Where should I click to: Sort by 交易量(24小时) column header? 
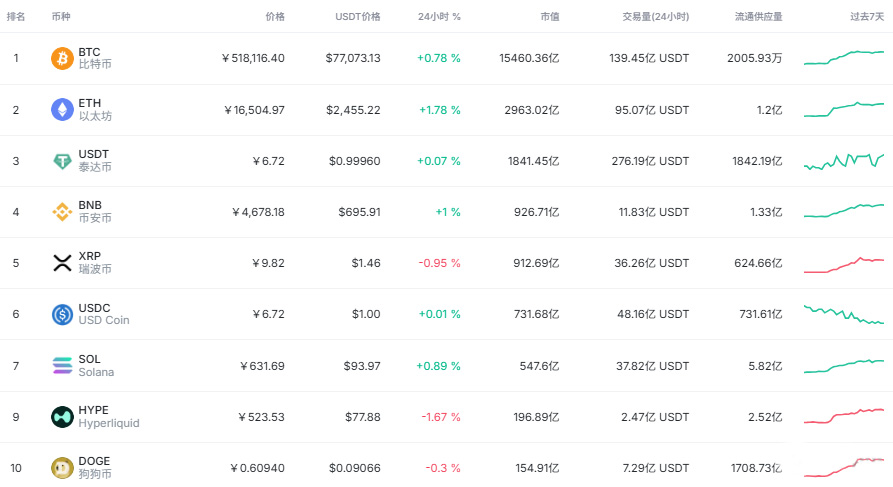[x=656, y=17]
